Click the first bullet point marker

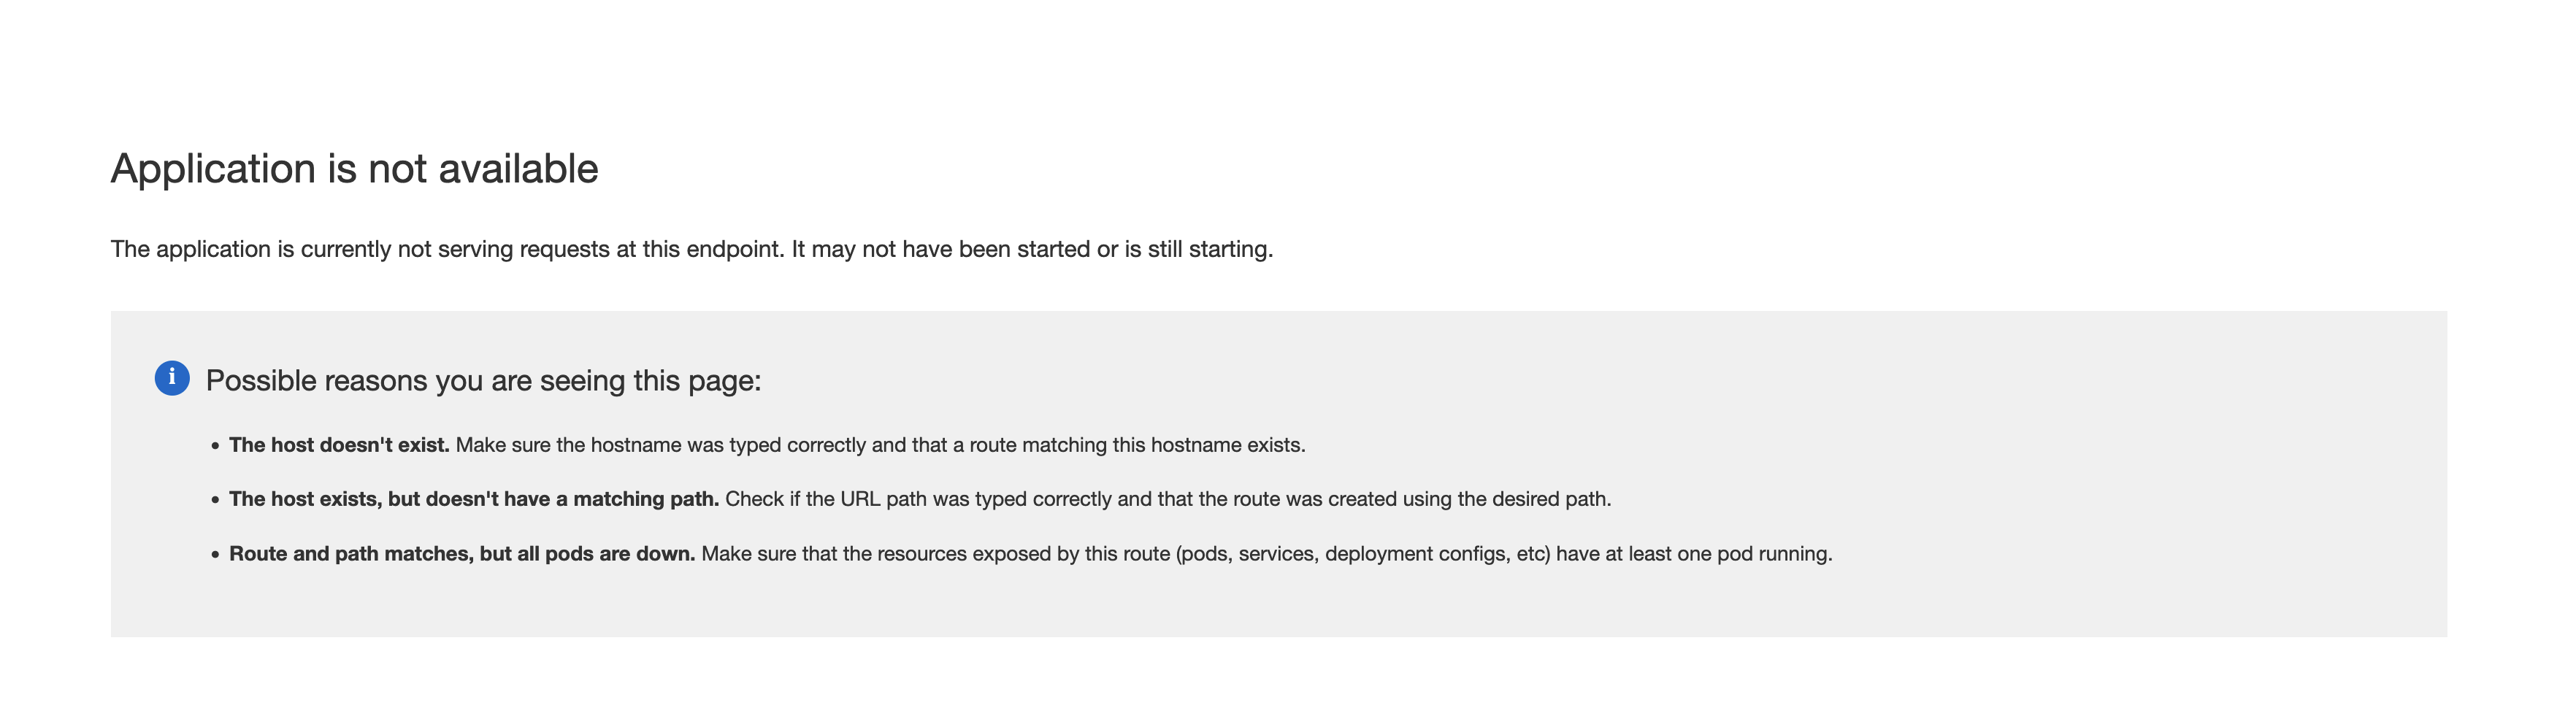[215, 446]
